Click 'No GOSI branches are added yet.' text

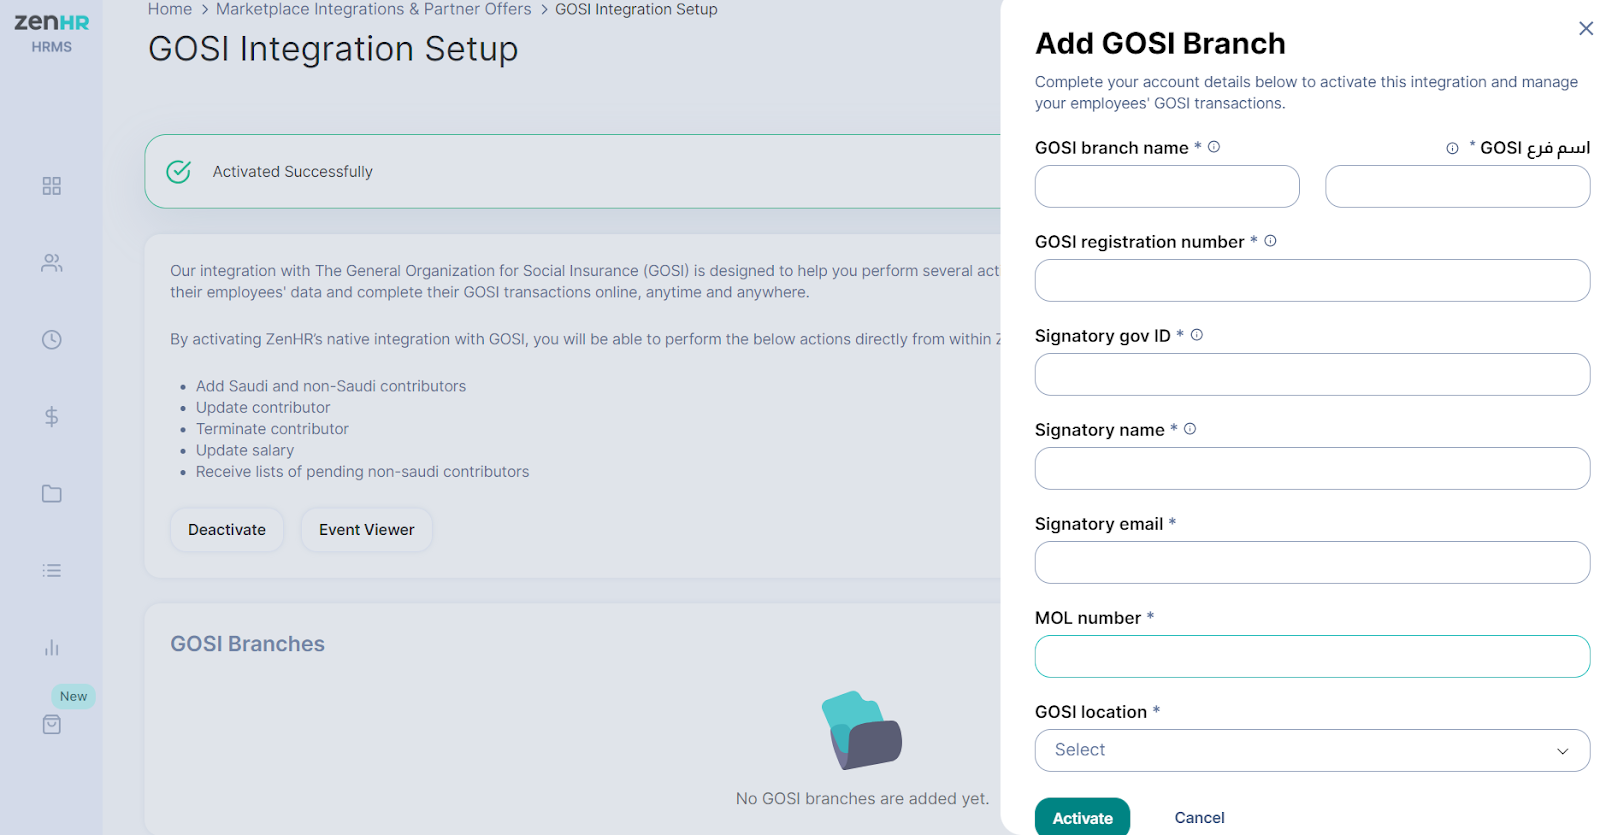[x=862, y=799]
